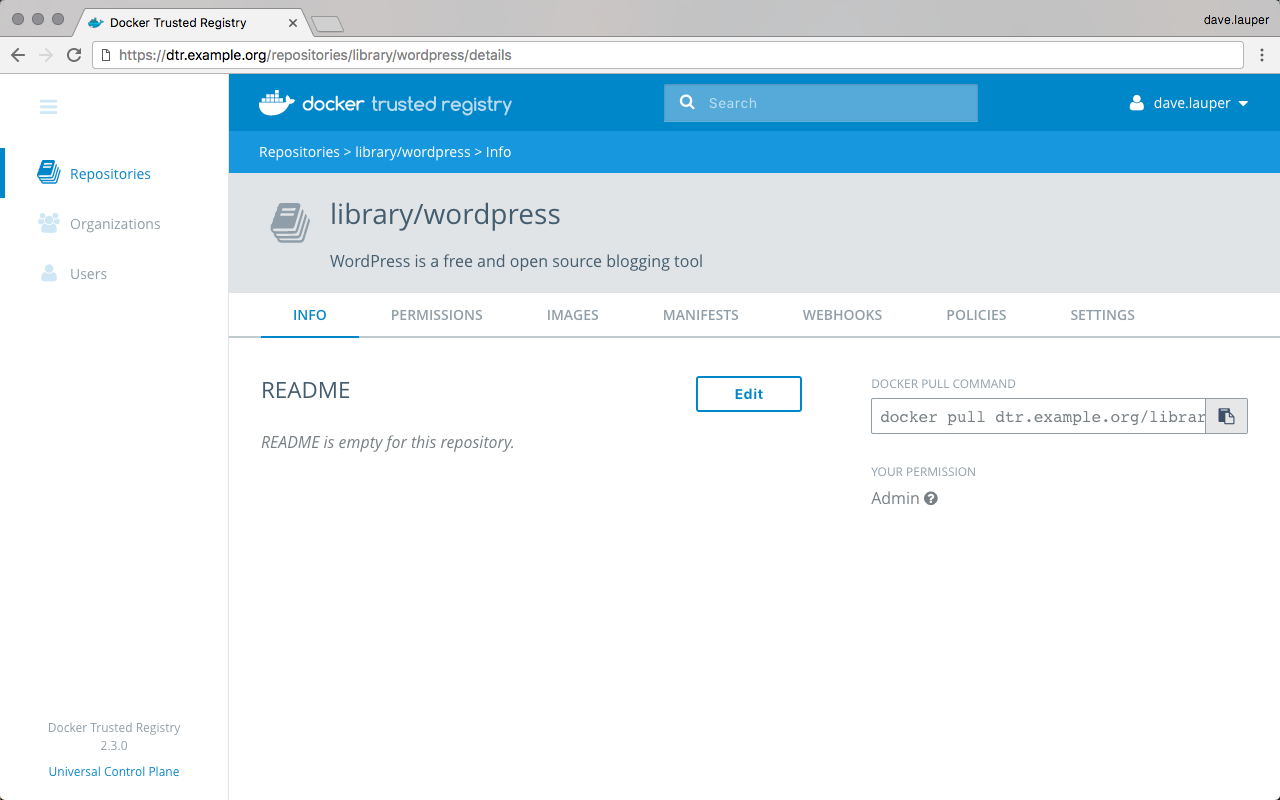Click the docker pull command text field

(x=1038, y=417)
